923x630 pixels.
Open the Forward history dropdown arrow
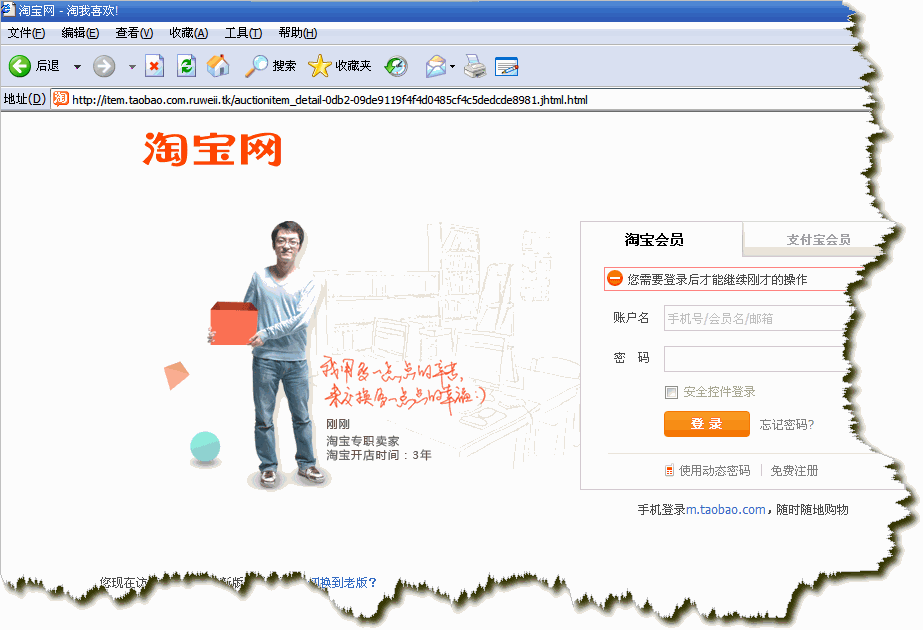coord(132,67)
